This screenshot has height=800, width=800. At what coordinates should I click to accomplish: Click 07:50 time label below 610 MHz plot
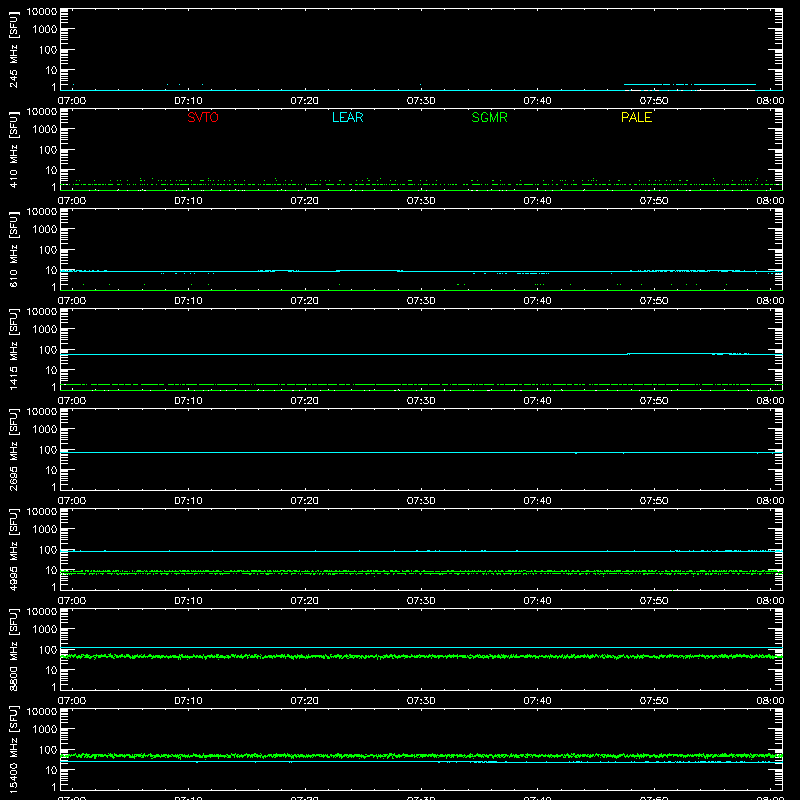click(x=654, y=301)
